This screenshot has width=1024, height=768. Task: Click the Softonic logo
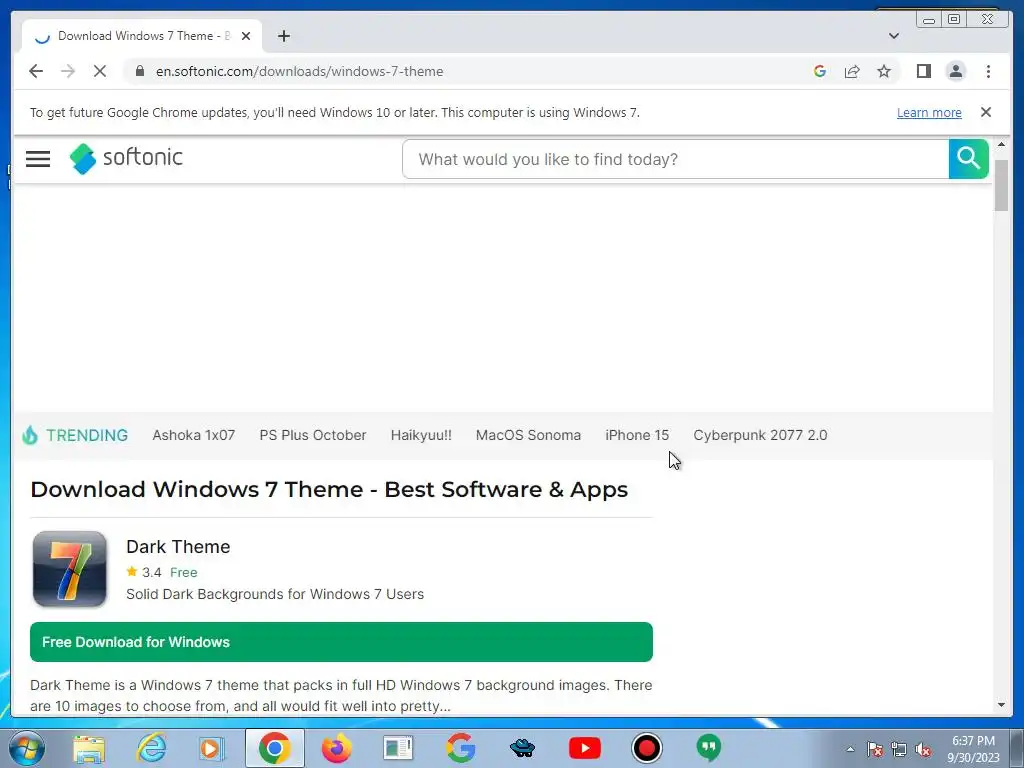[126, 158]
